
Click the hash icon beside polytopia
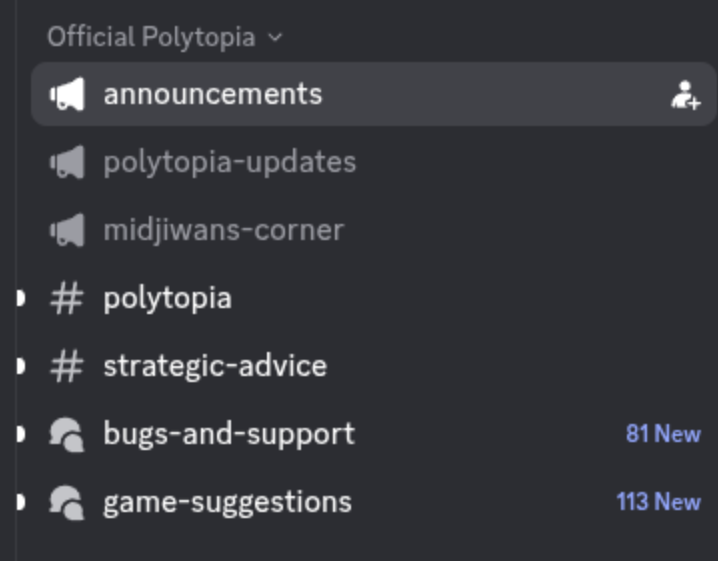tap(67, 298)
